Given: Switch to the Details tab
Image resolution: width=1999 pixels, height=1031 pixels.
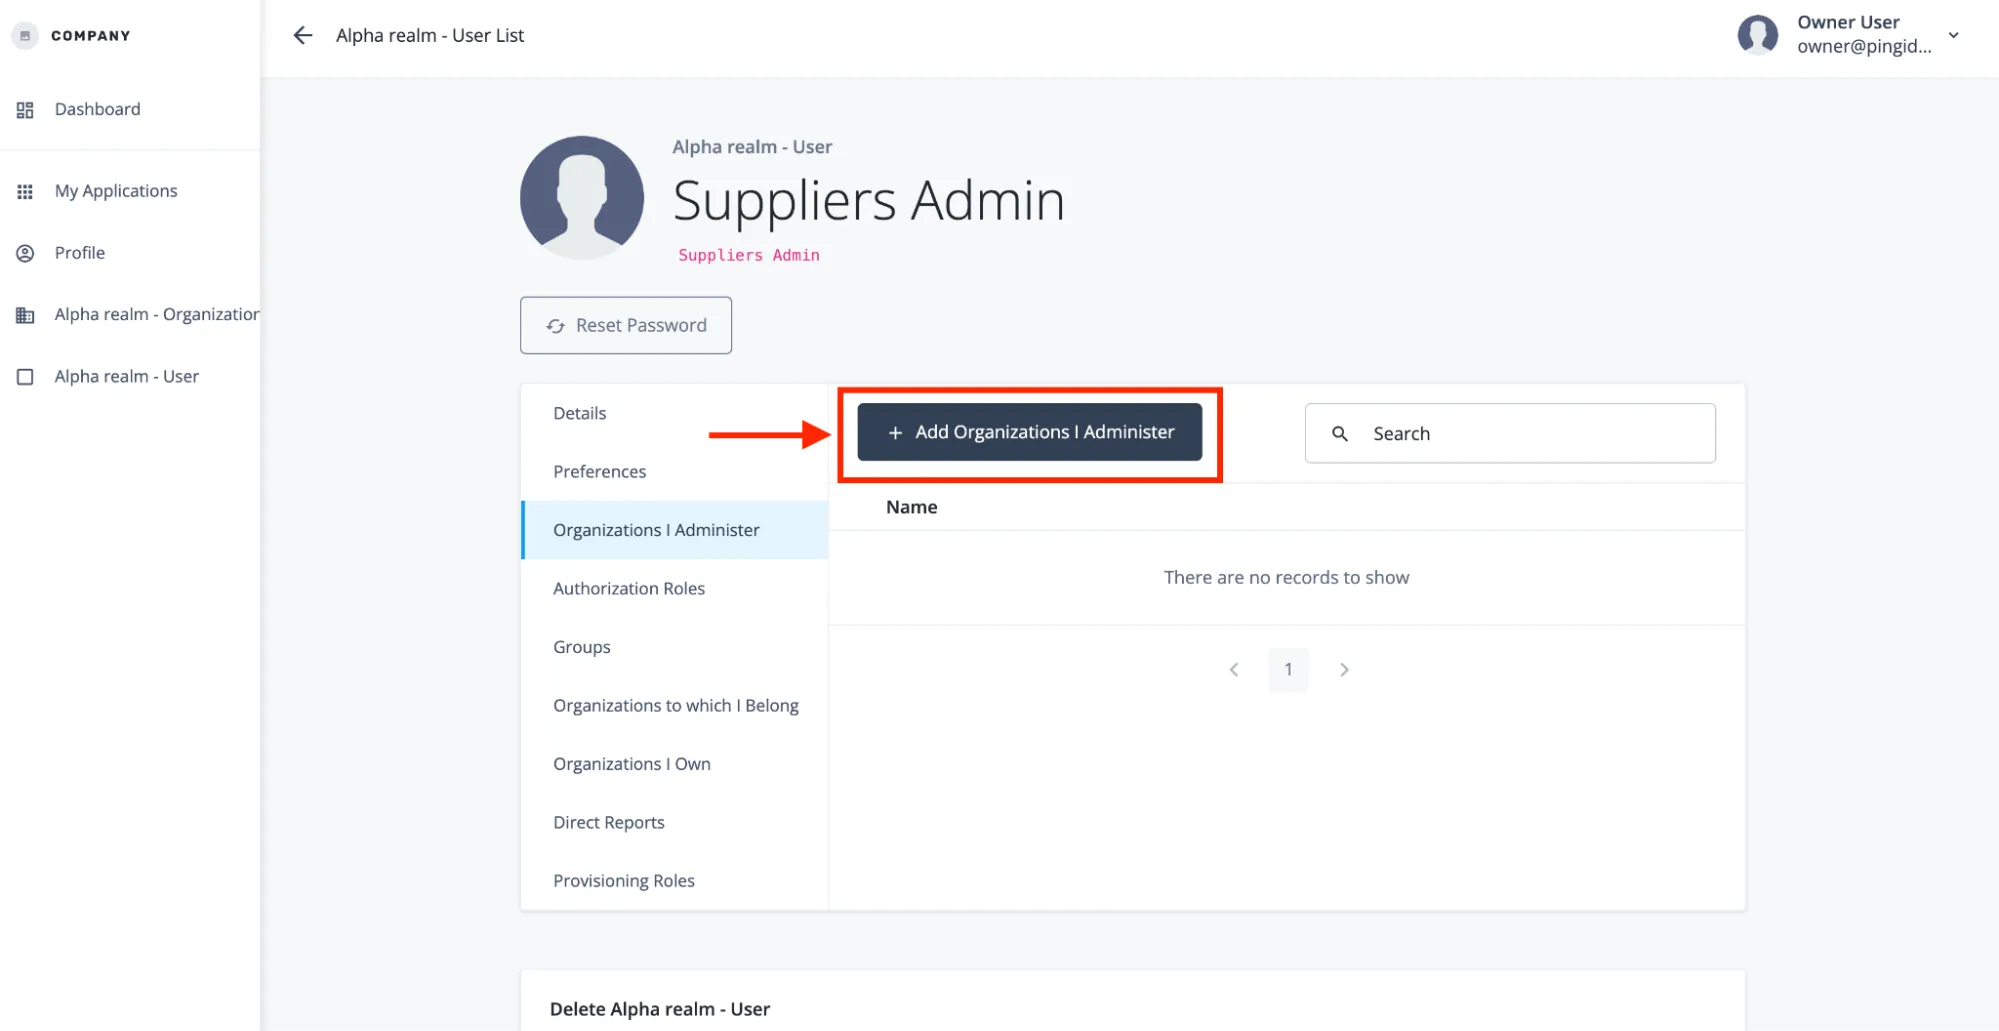Looking at the screenshot, I should [x=675, y=413].
